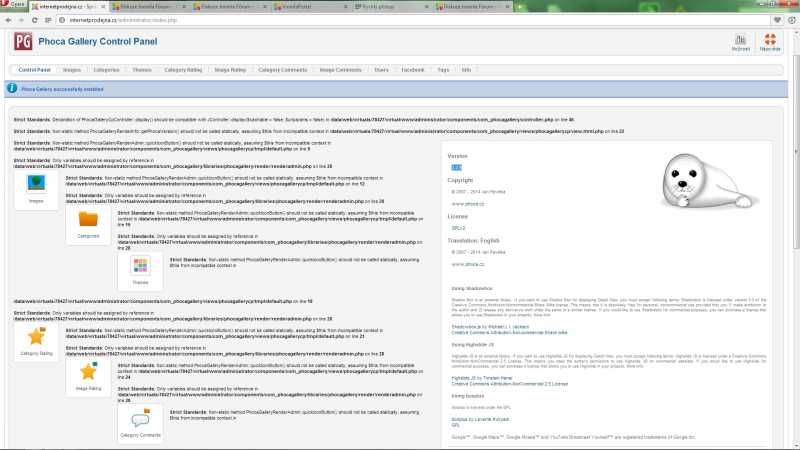
Task: Click the lifebuoy help icon
Action: 771,40
